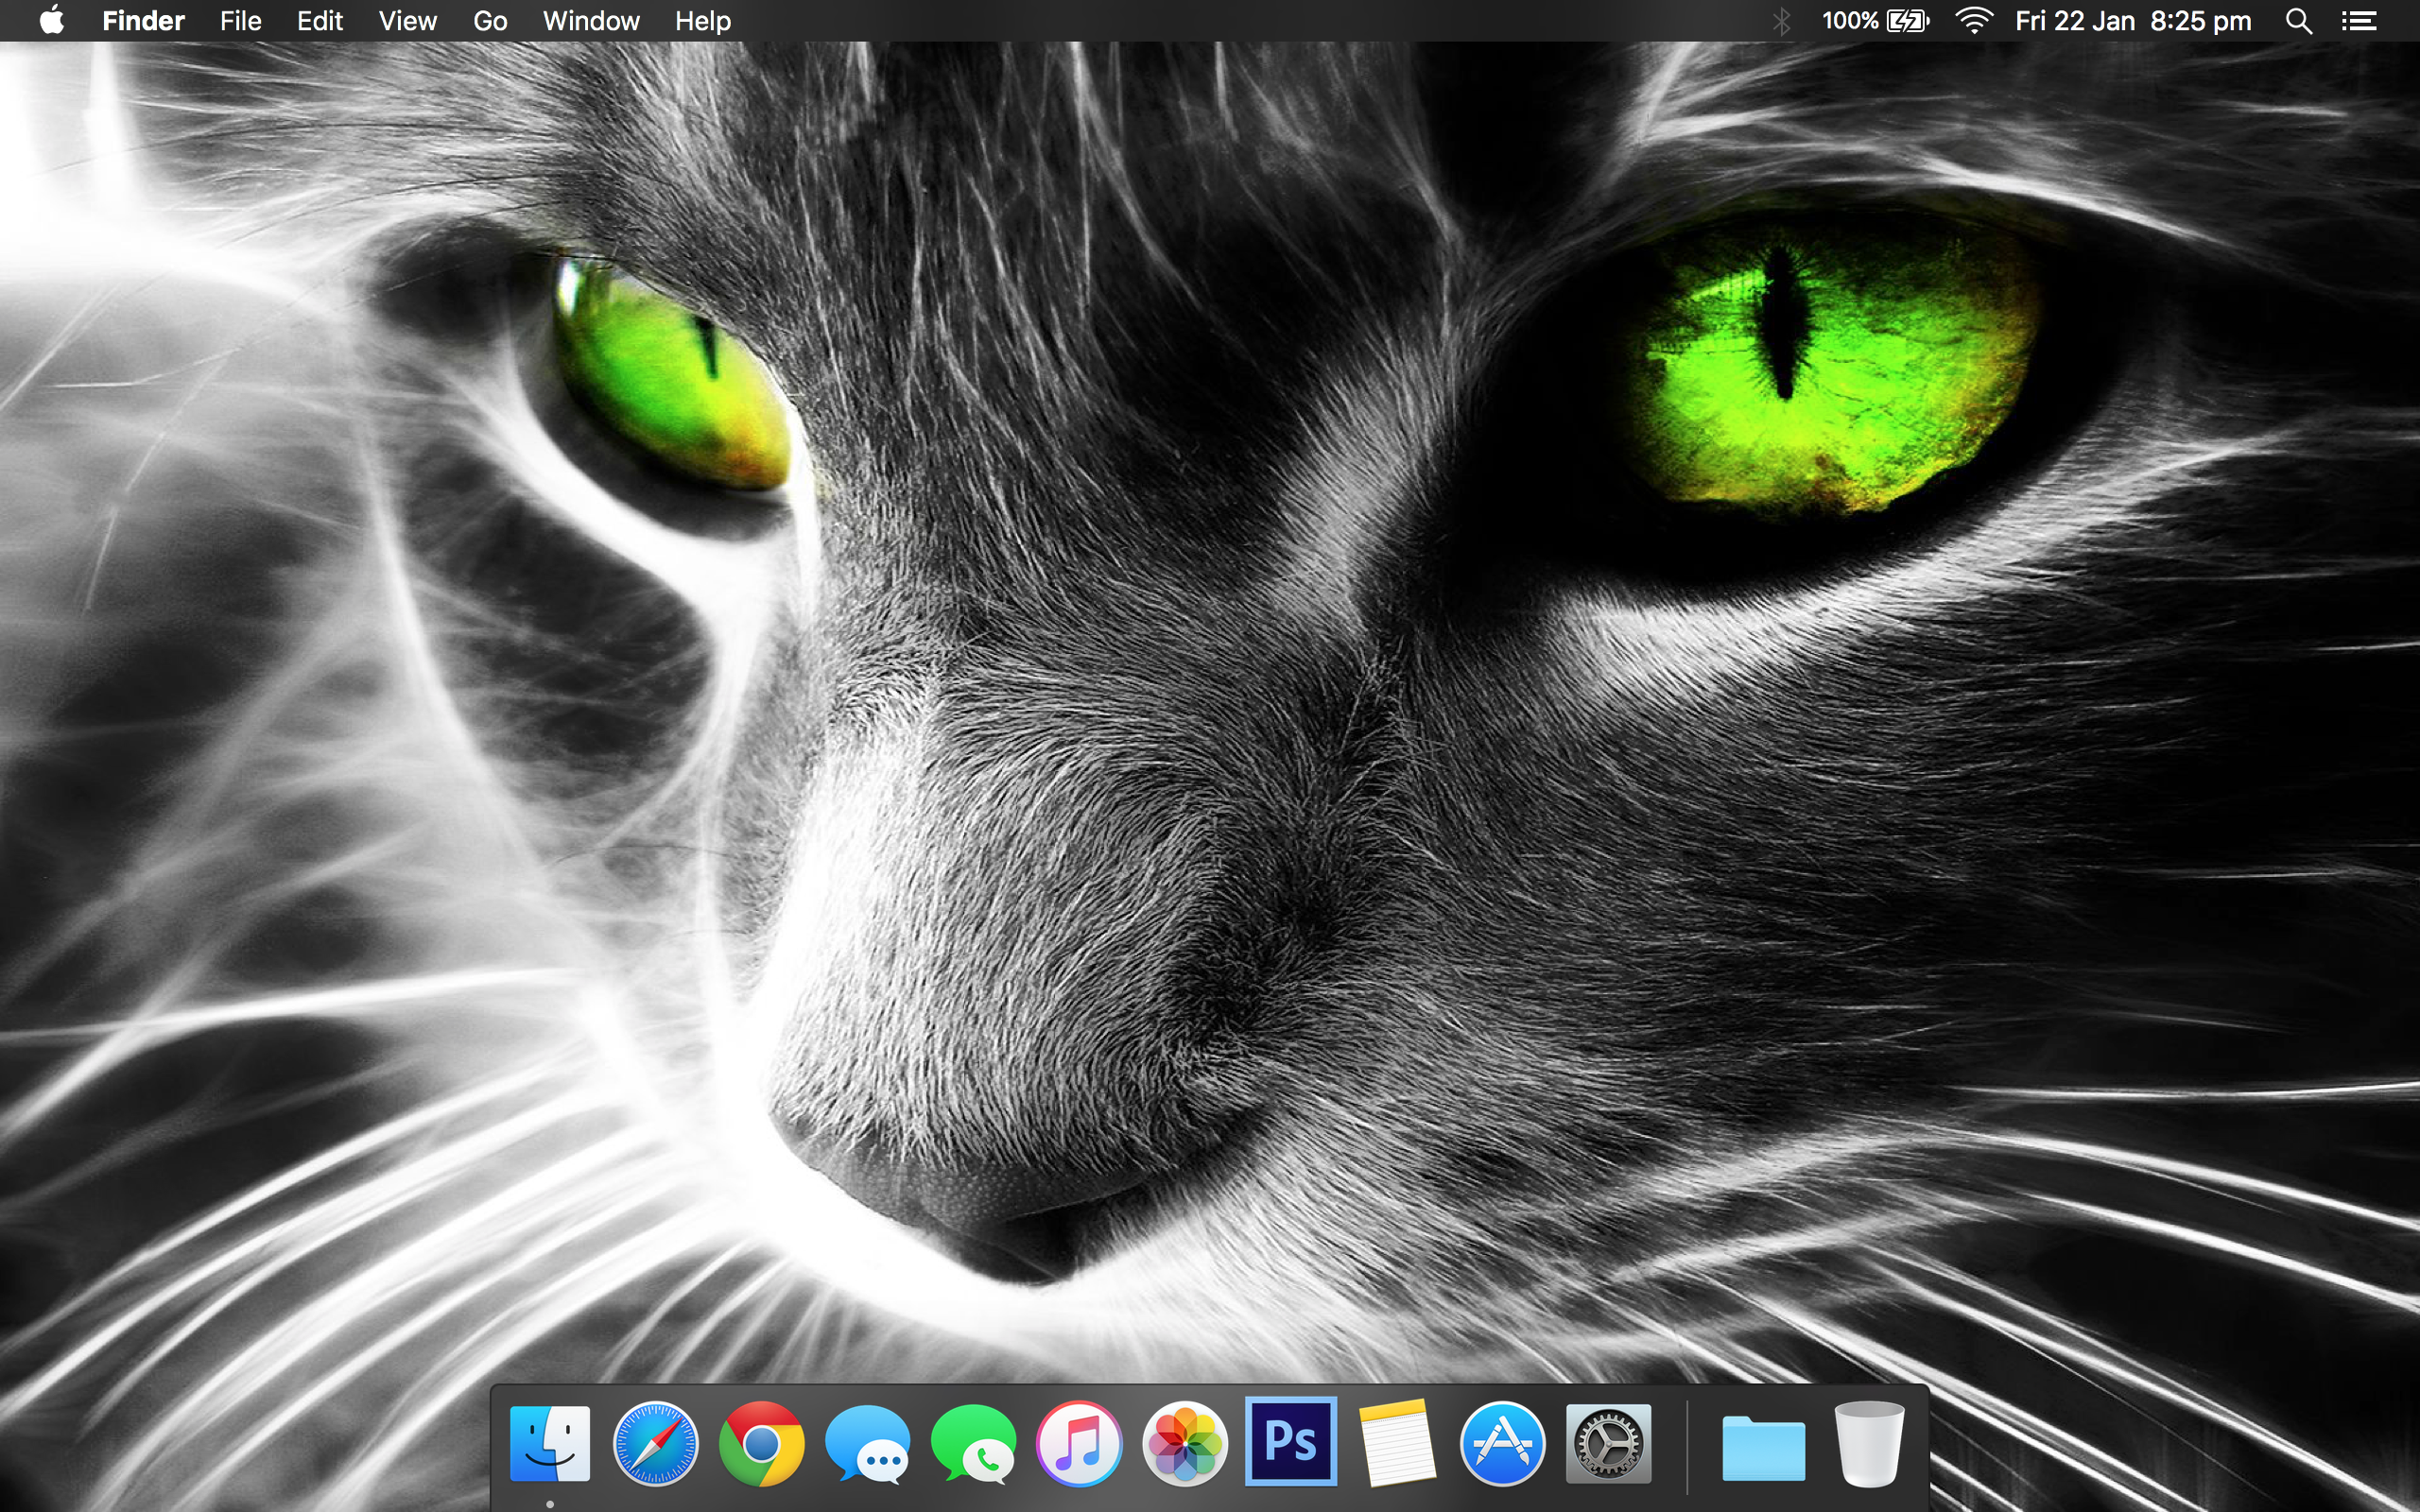Open the Notes app icon
Image resolution: width=2420 pixels, height=1512 pixels.
1397,1443
